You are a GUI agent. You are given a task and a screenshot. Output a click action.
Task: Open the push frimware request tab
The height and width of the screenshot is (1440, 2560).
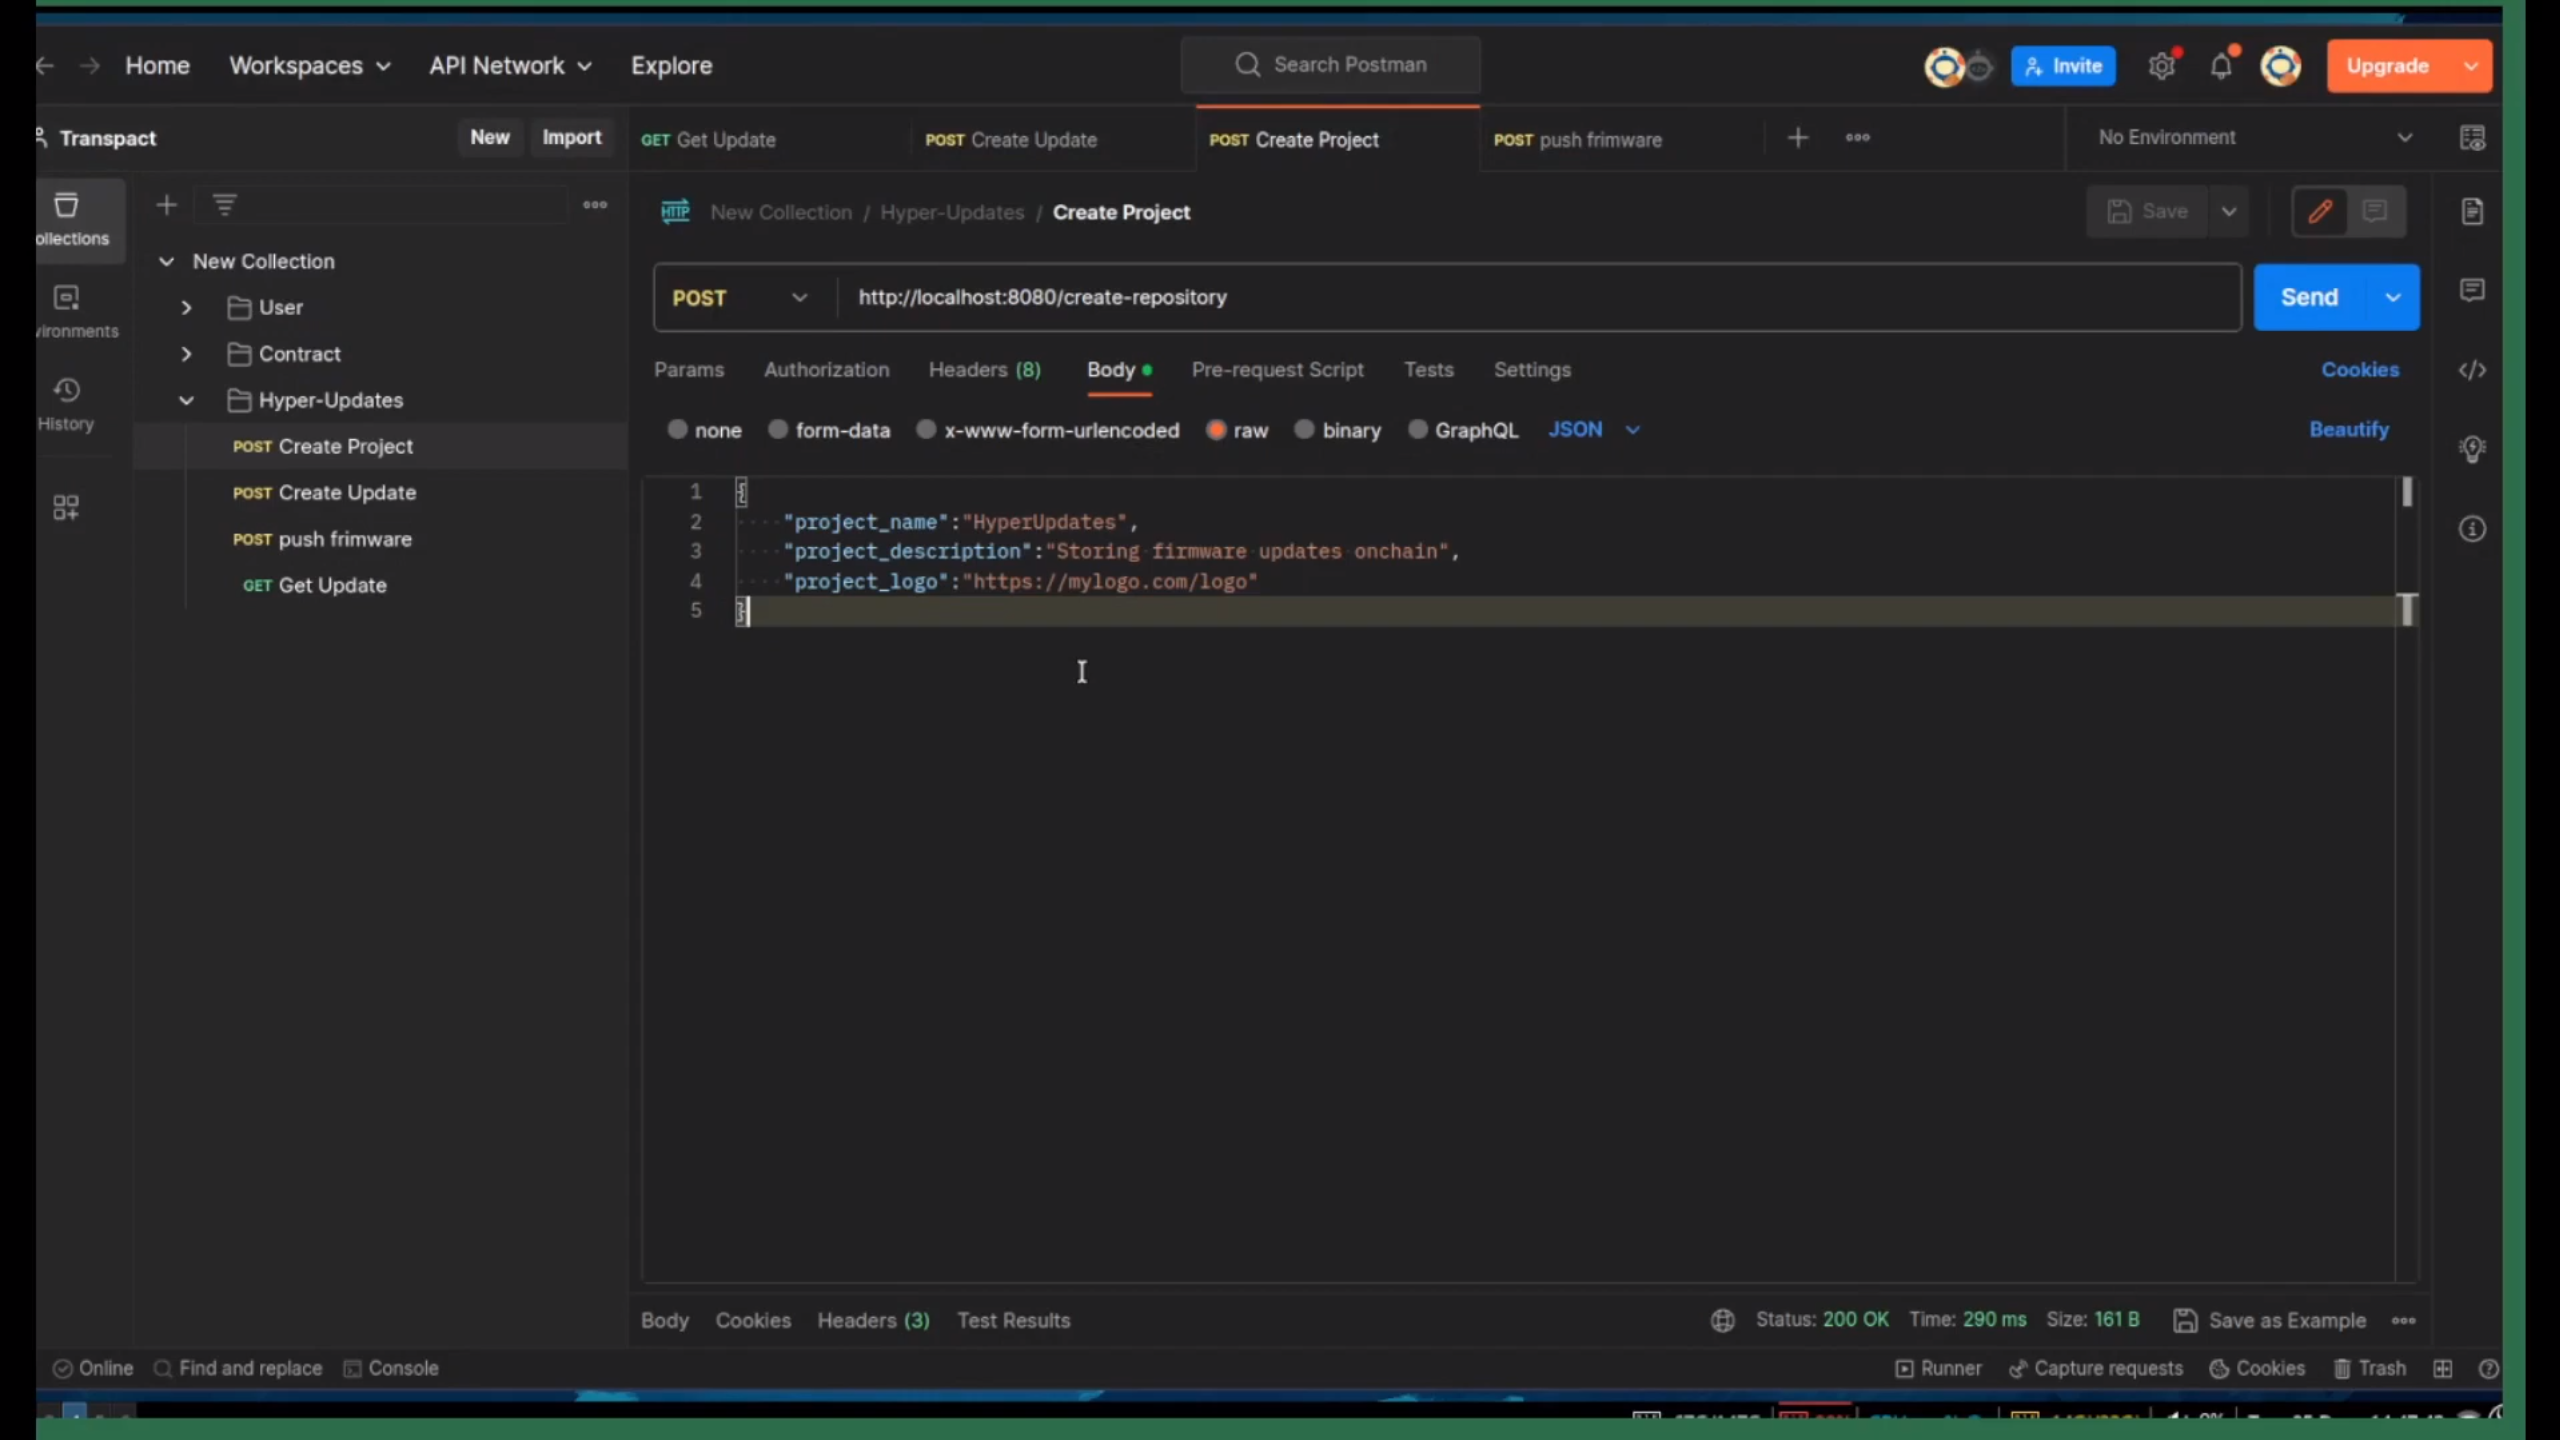1600,140
